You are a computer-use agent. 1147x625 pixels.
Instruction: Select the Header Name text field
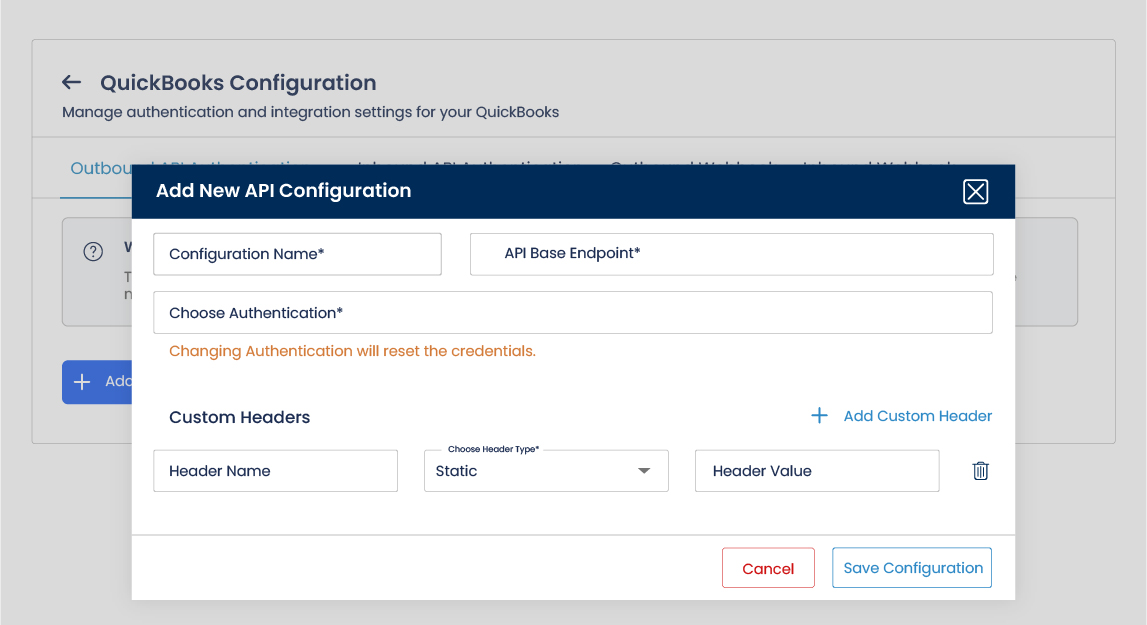[275, 471]
